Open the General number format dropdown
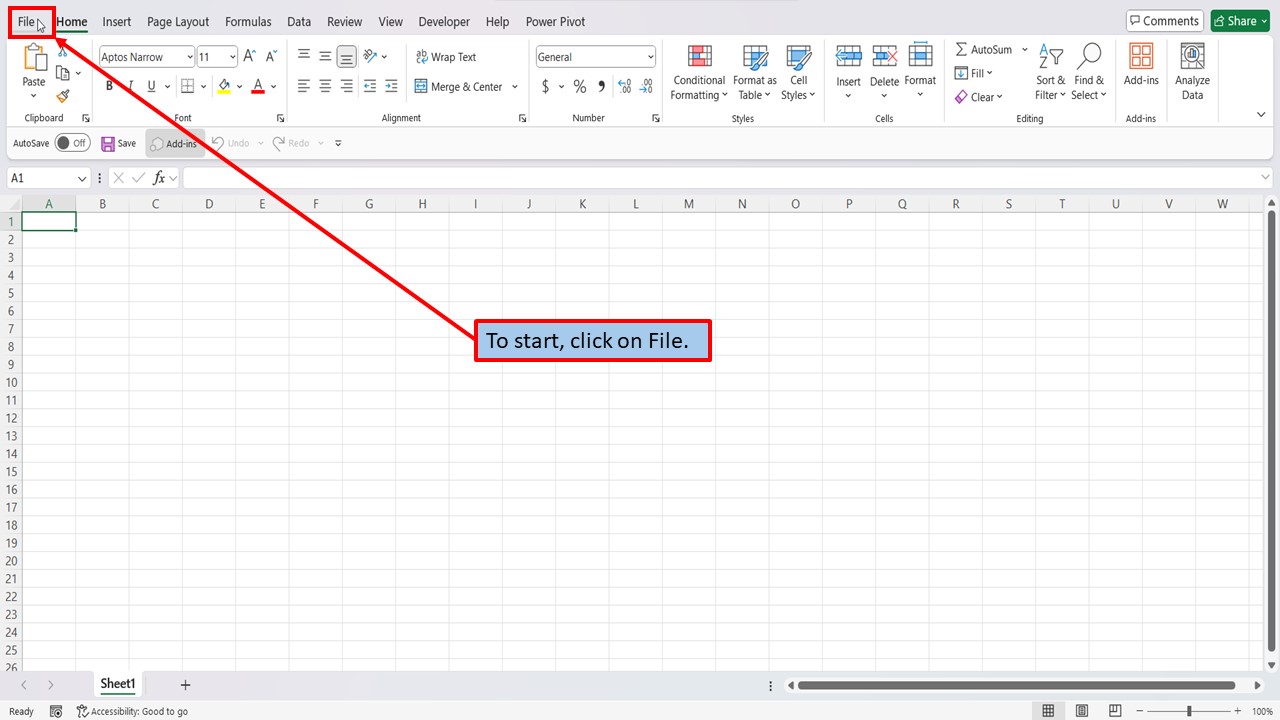 [650, 57]
